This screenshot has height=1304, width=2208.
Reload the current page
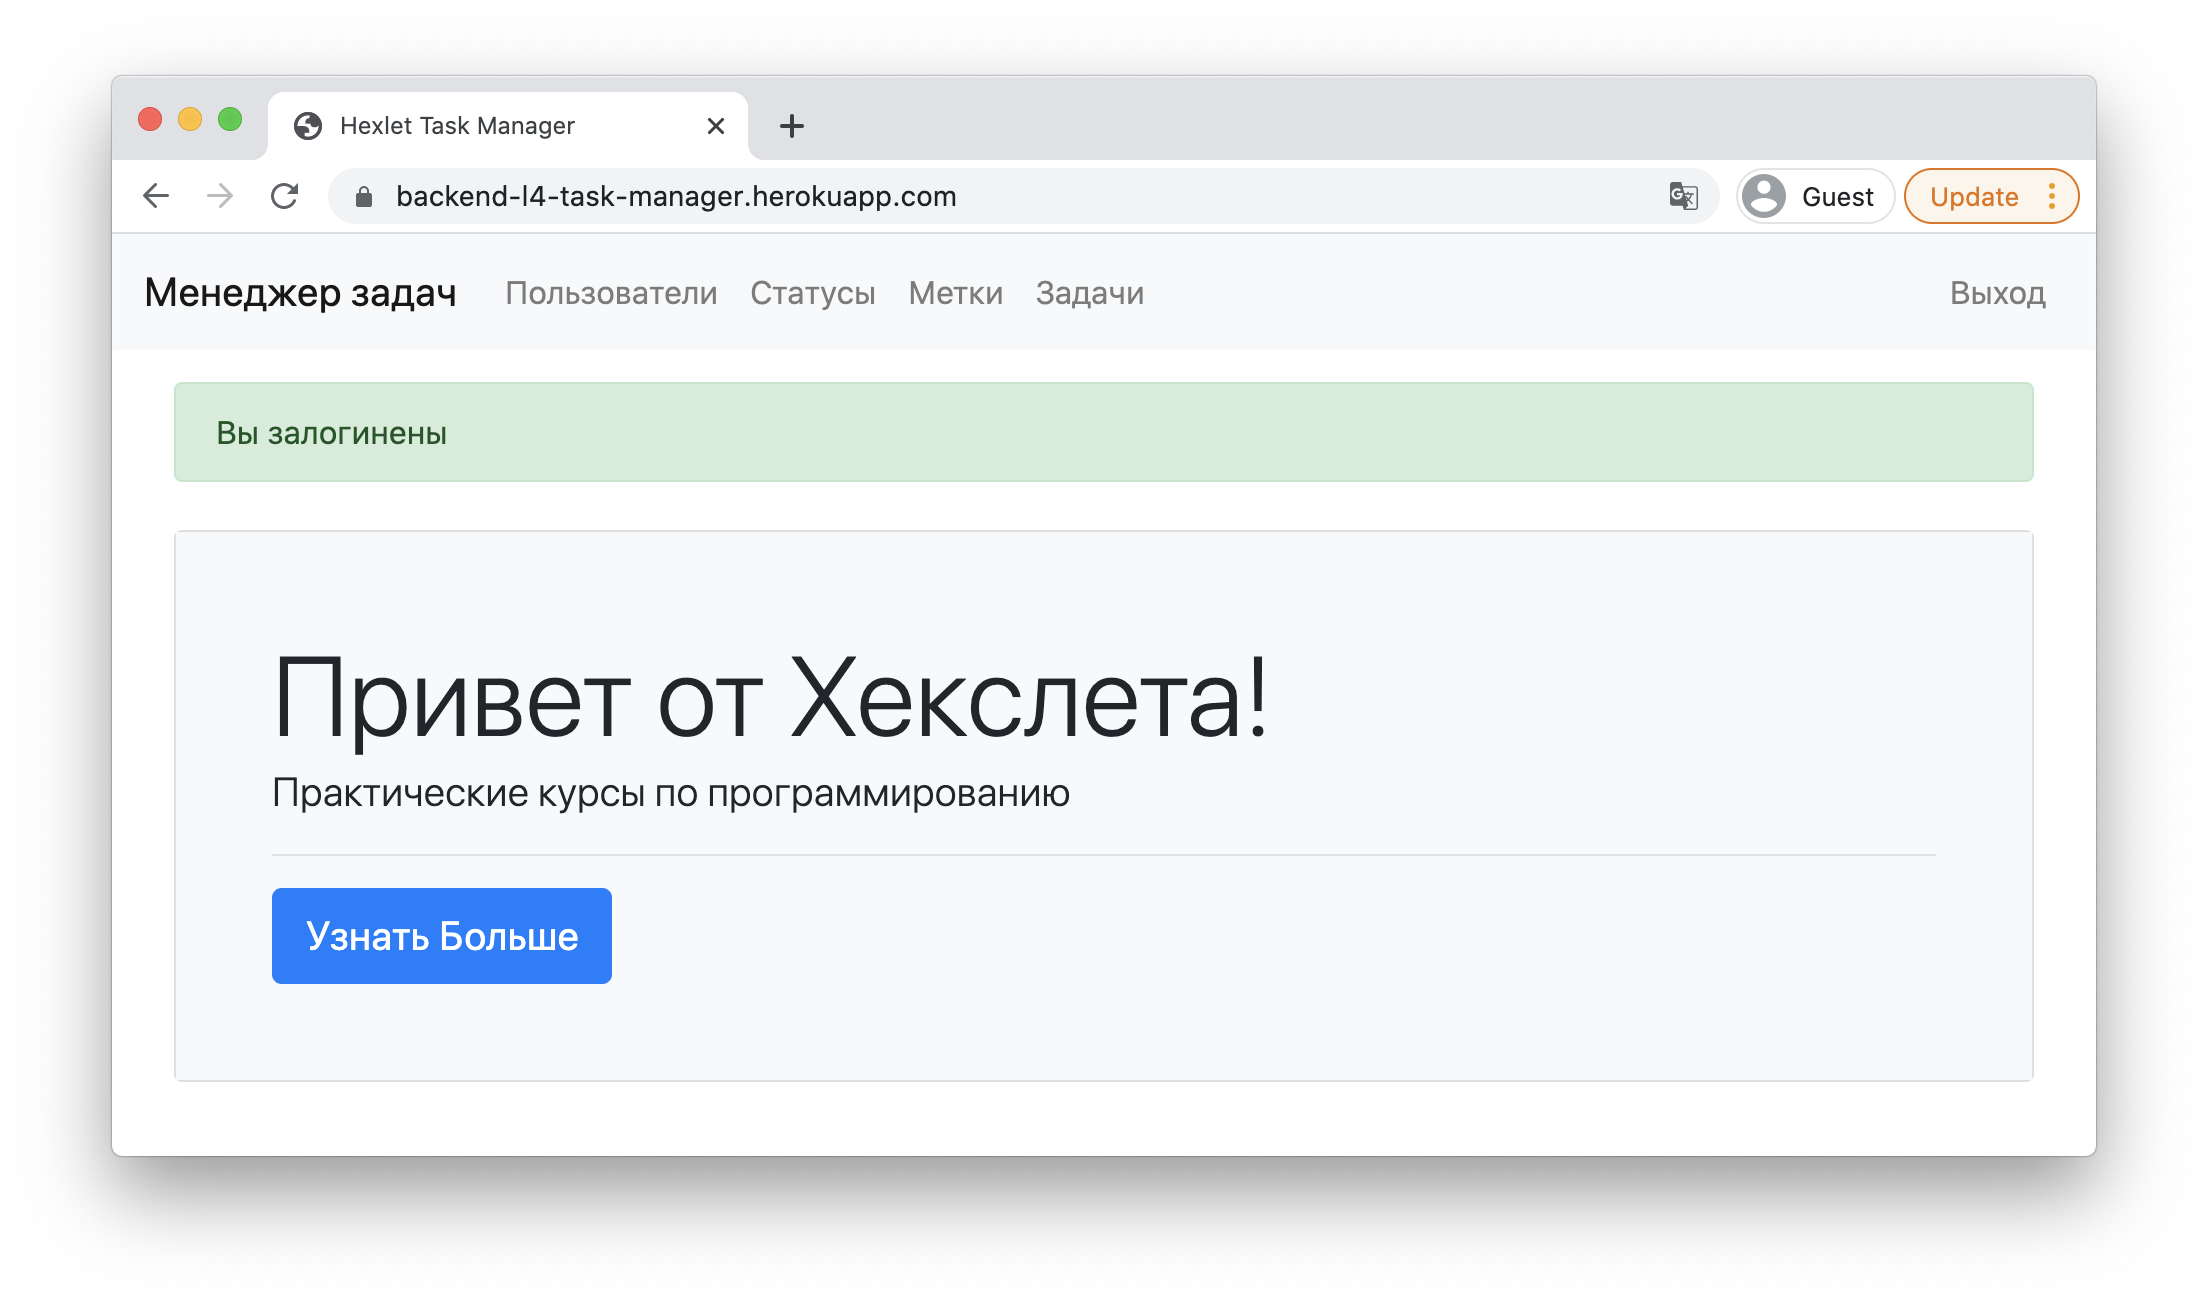[x=285, y=196]
